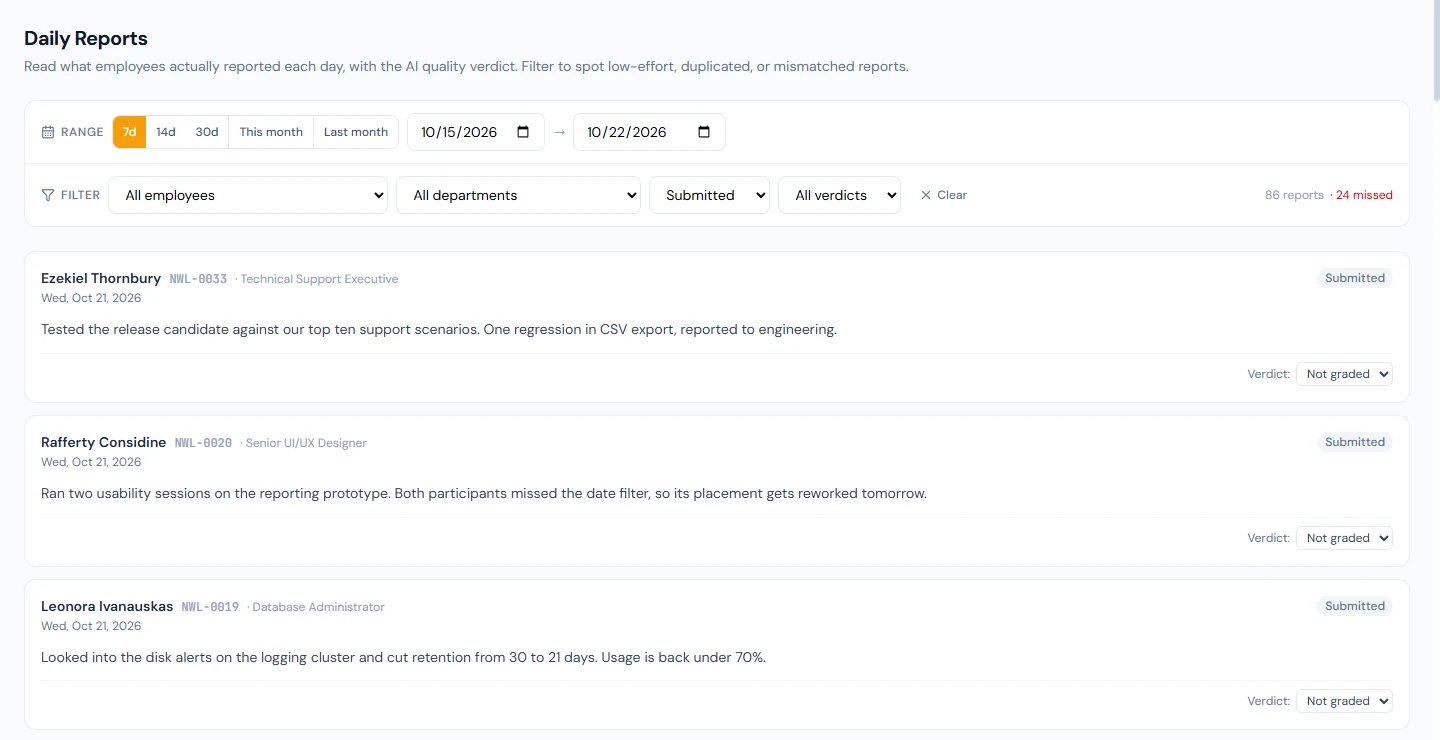Click the Daily Reports heading
This screenshot has width=1440, height=740.
pyautogui.click(x=86, y=38)
